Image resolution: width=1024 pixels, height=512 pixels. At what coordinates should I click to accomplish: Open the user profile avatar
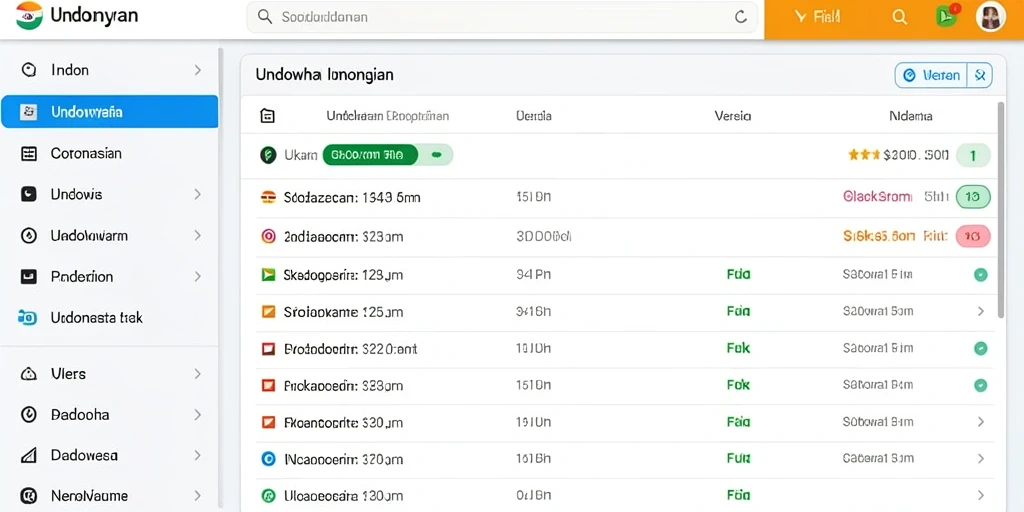click(x=990, y=16)
